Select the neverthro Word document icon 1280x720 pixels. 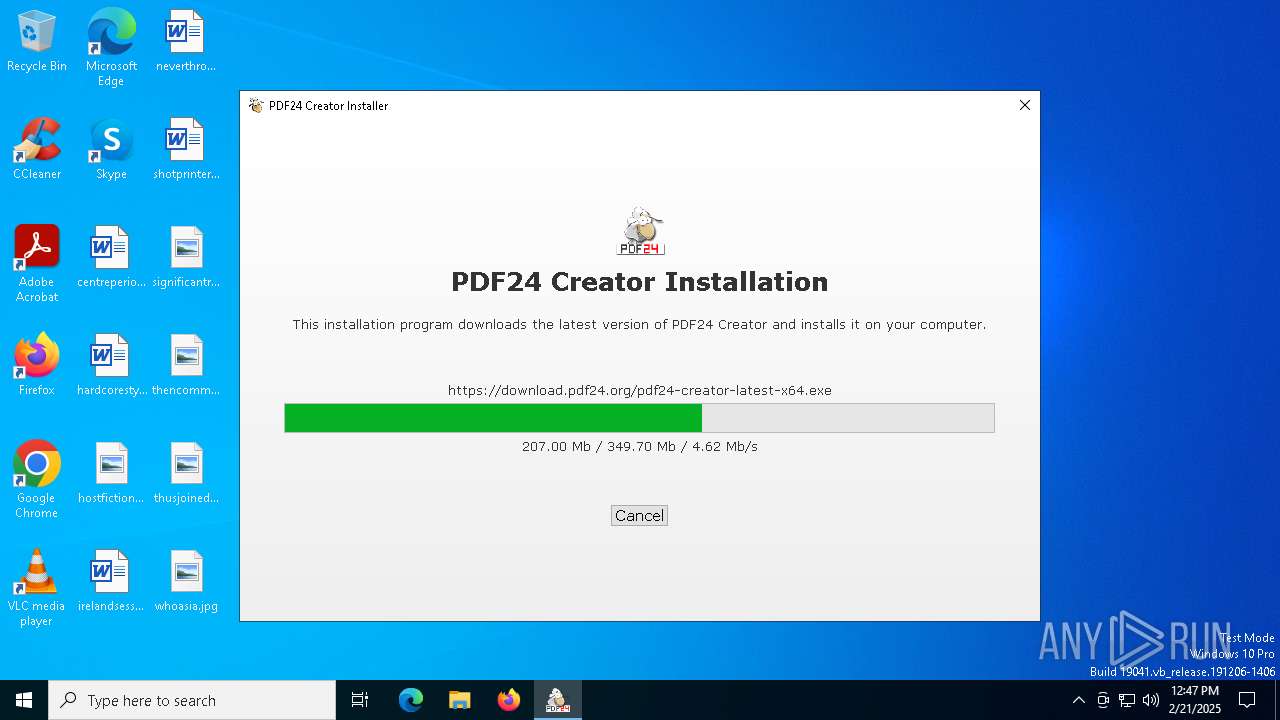pyautogui.click(x=186, y=42)
